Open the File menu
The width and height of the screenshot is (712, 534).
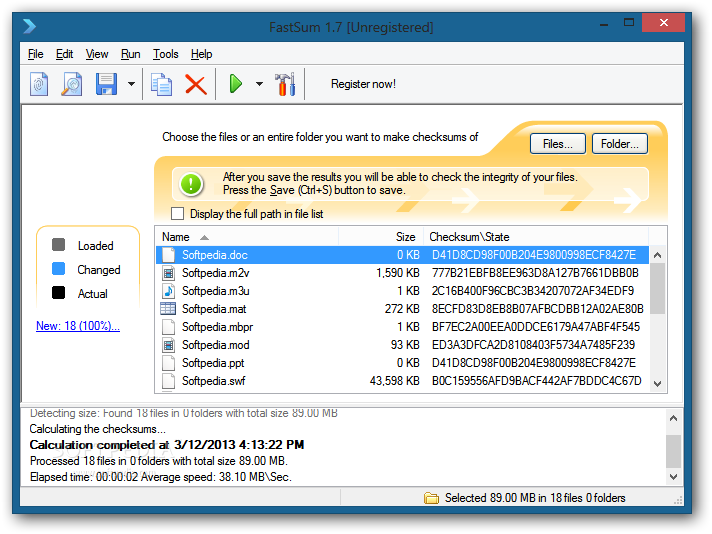[35, 54]
